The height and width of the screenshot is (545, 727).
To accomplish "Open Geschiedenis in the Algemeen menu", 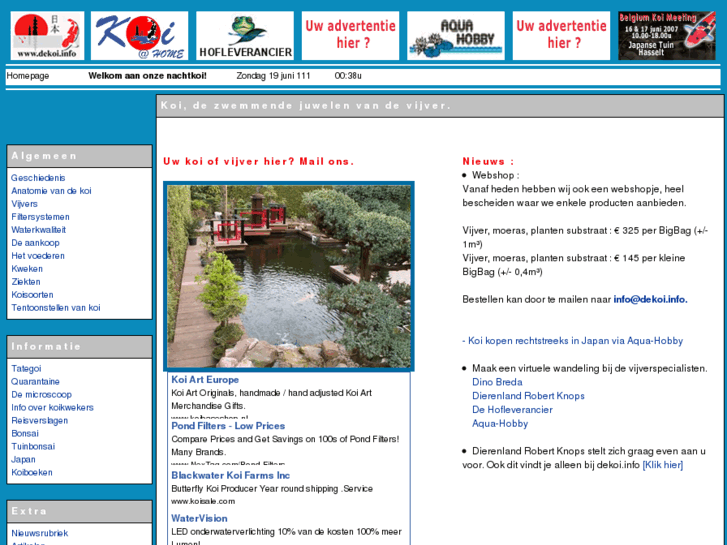I will pyautogui.click(x=38, y=178).
